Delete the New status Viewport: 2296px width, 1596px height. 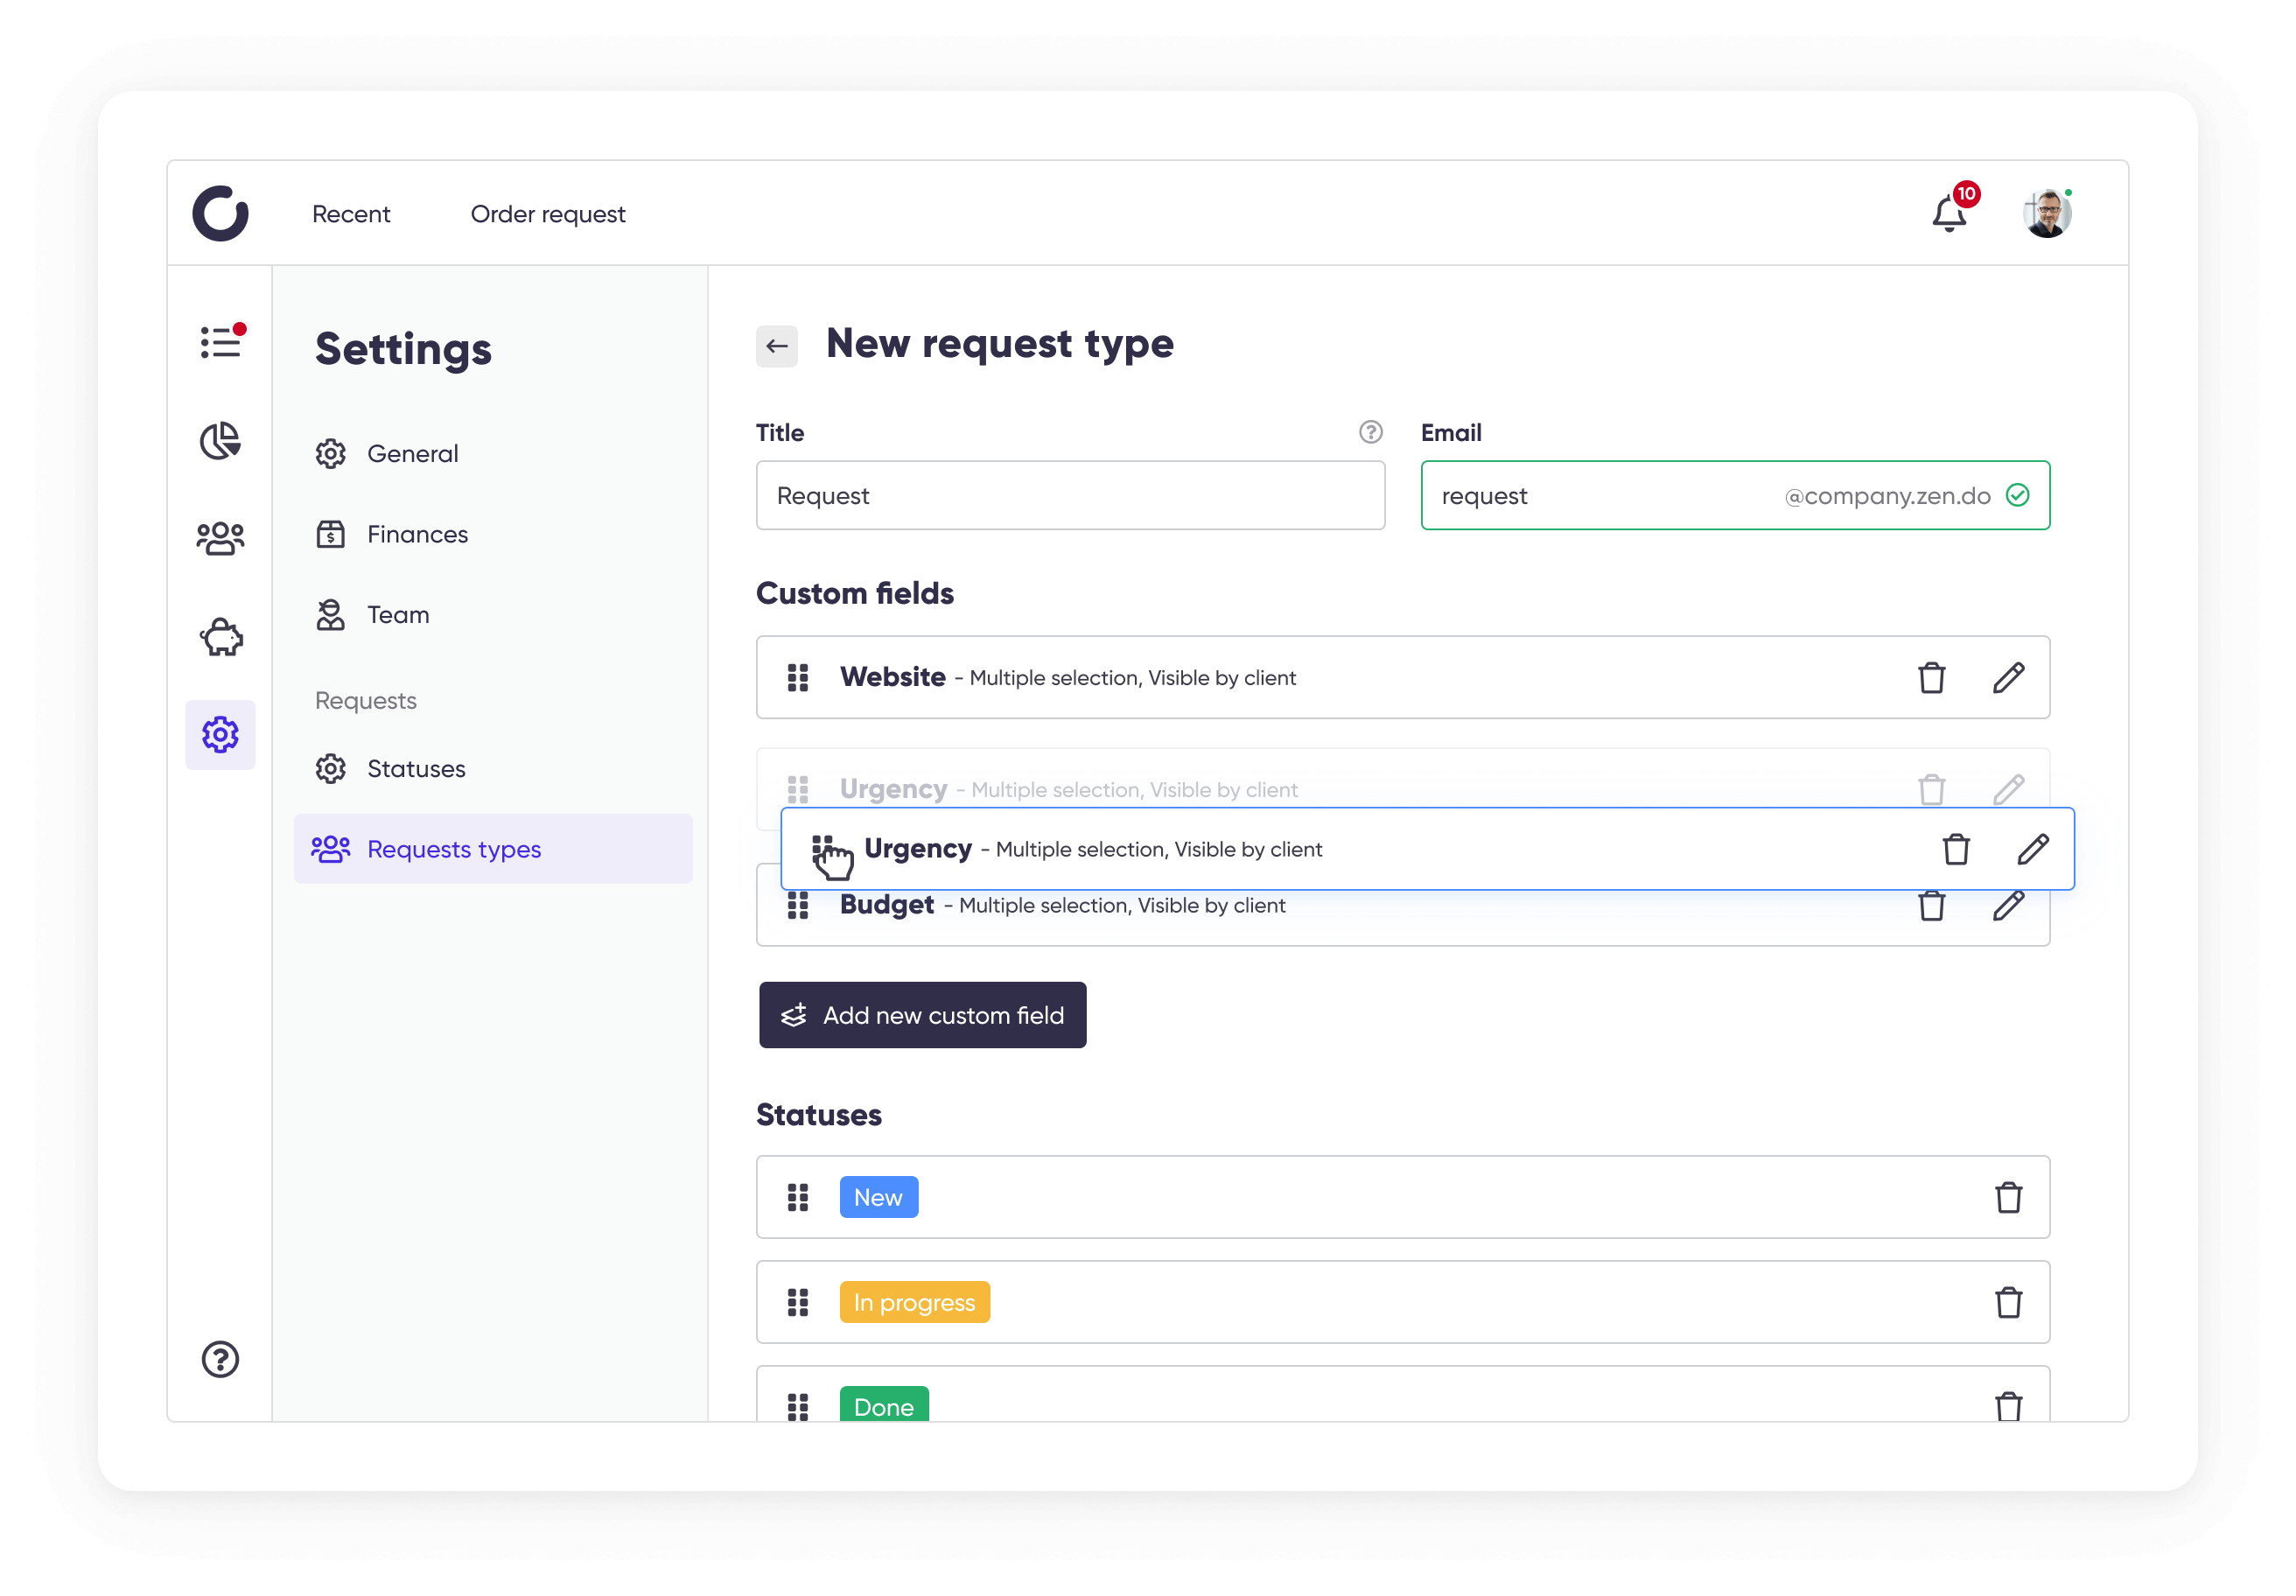(2008, 1197)
